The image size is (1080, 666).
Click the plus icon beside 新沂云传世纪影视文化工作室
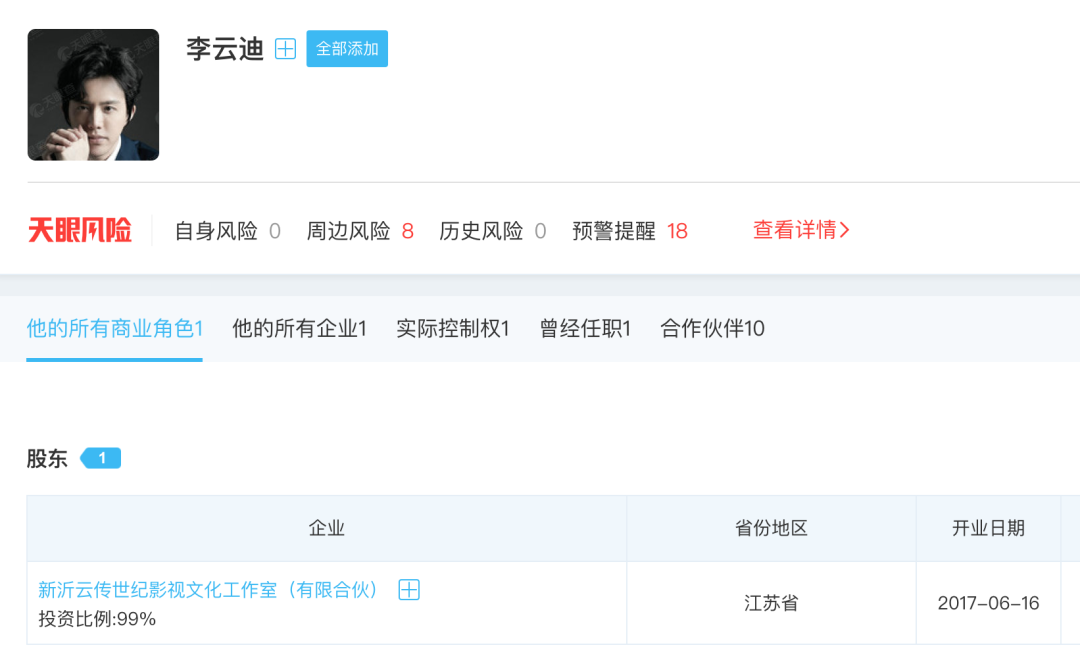[x=409, y=590]
